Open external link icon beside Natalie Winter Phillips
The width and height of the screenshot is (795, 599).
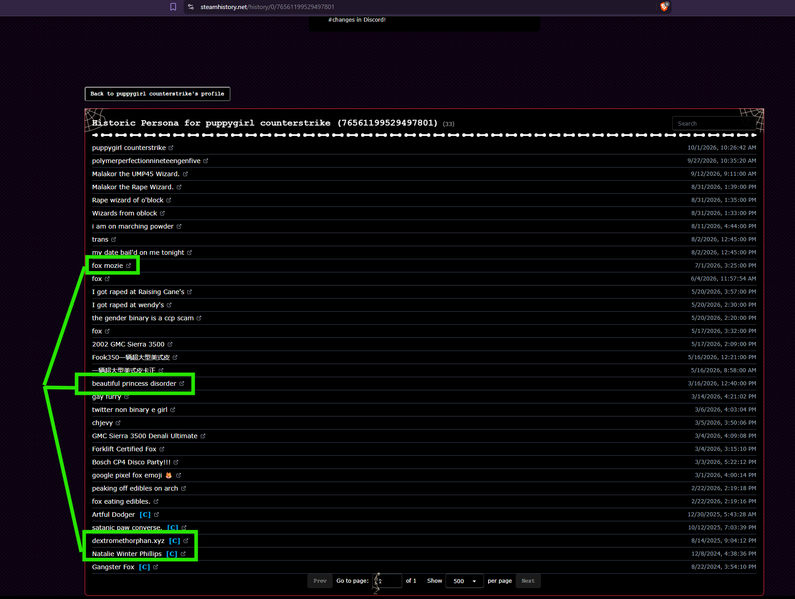click(x=183, y=554)
